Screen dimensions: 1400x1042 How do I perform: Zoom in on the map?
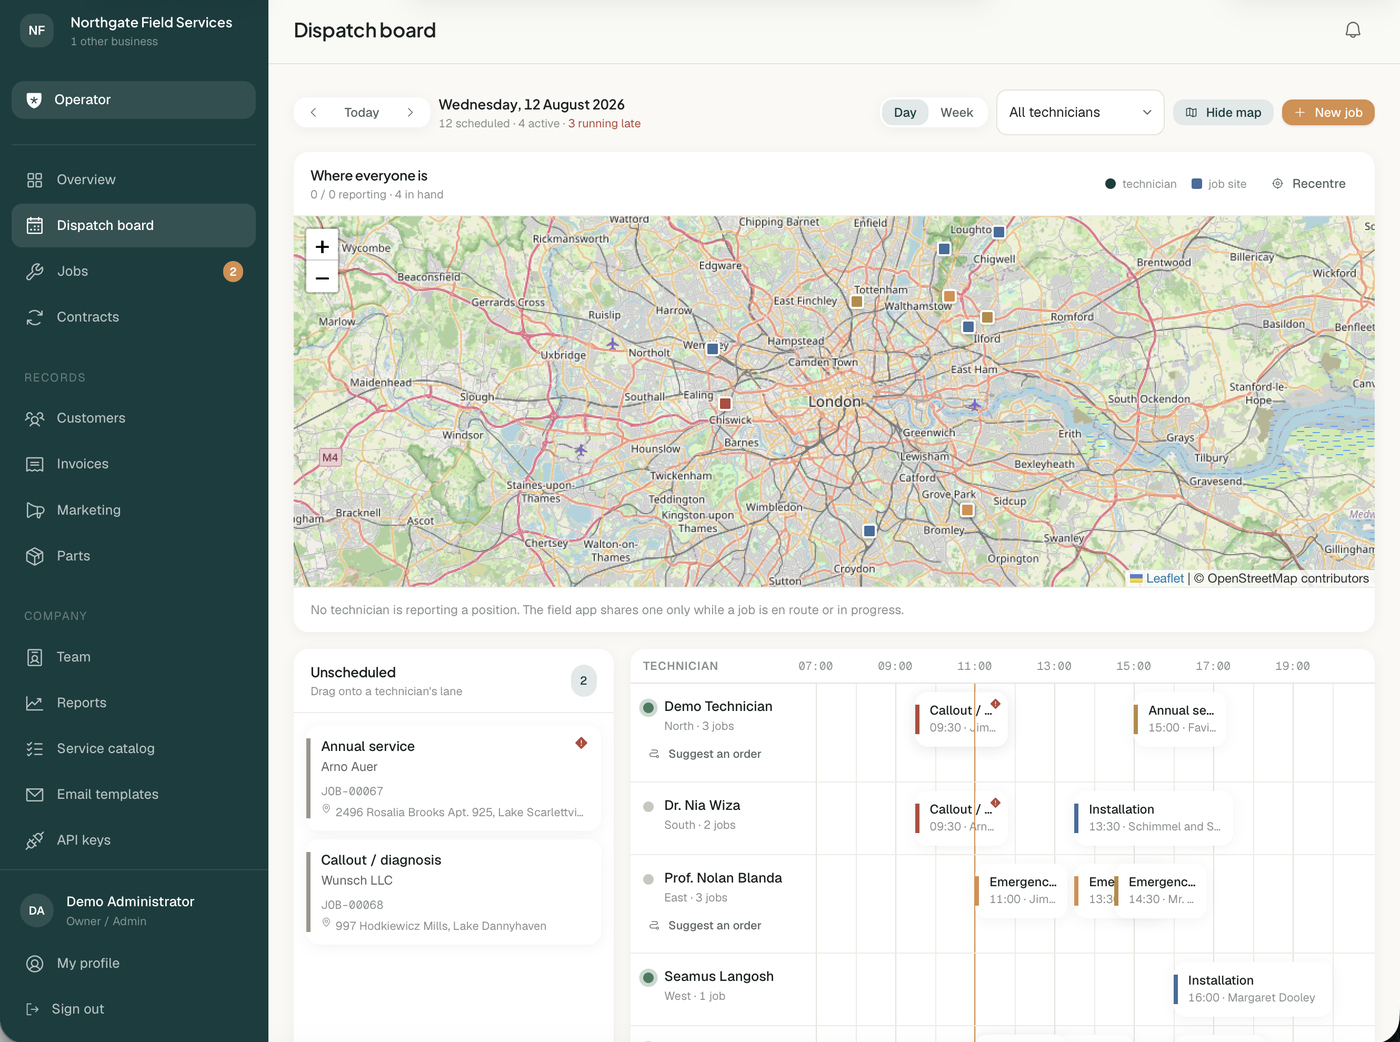coord(322,246)
